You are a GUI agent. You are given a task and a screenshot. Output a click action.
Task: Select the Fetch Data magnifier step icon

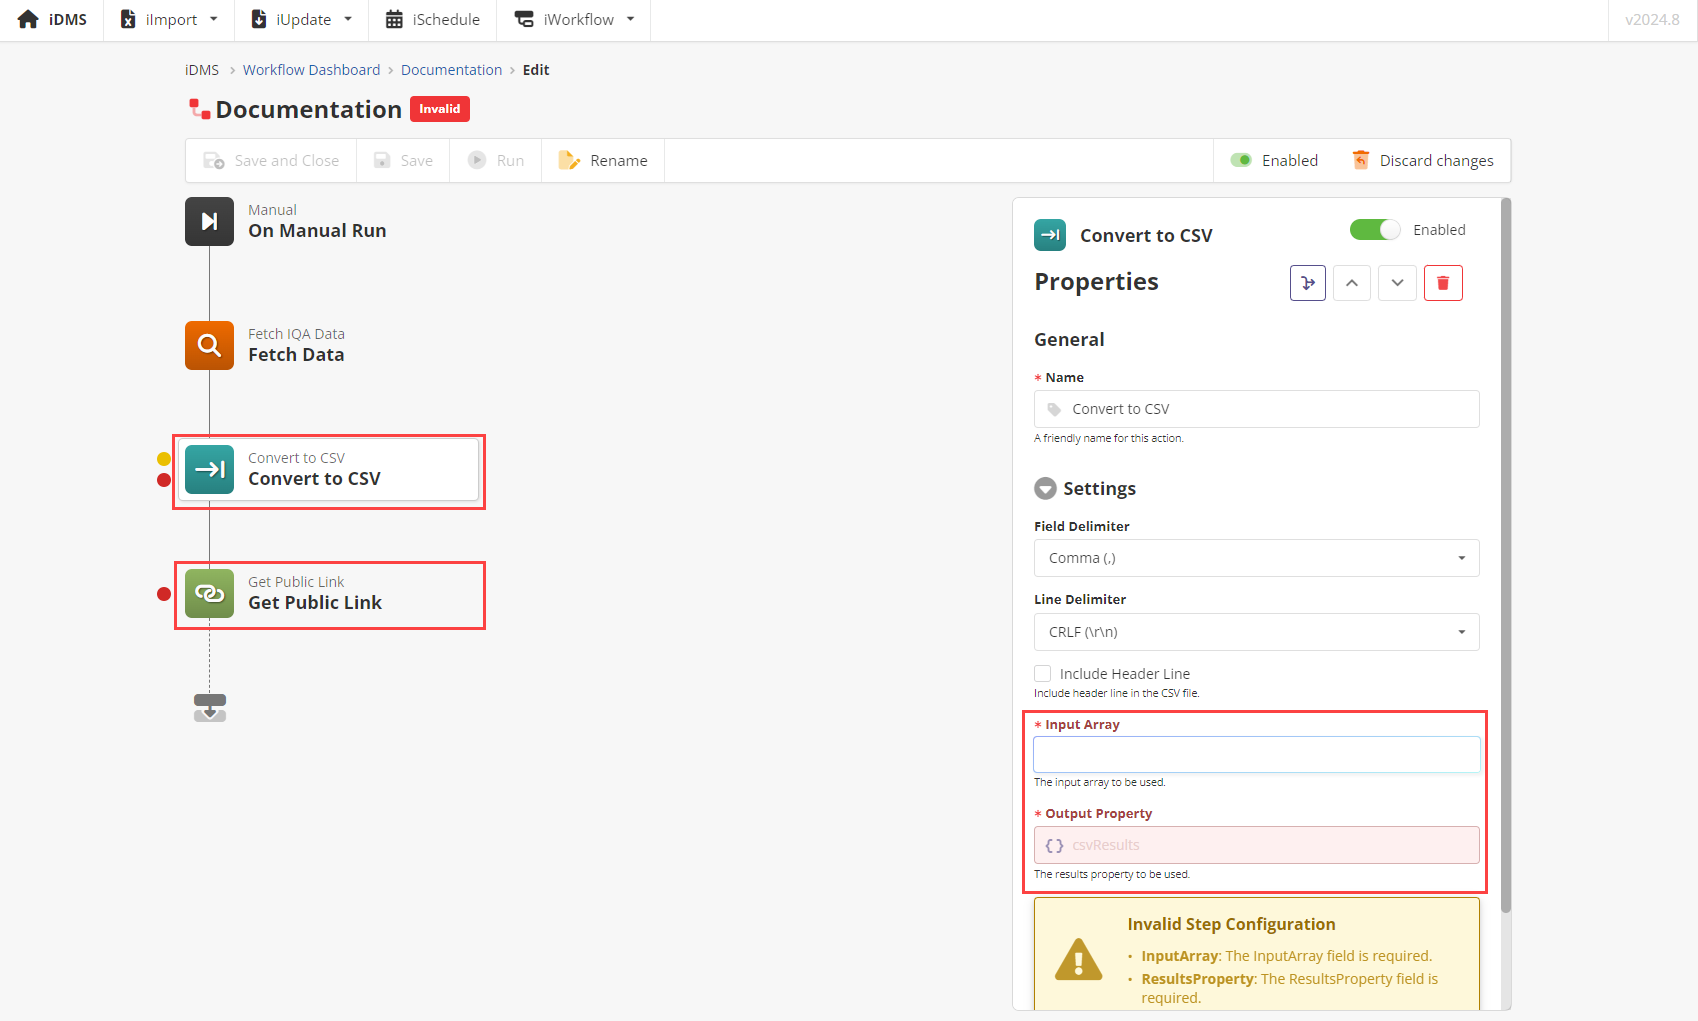coord(209,345)
